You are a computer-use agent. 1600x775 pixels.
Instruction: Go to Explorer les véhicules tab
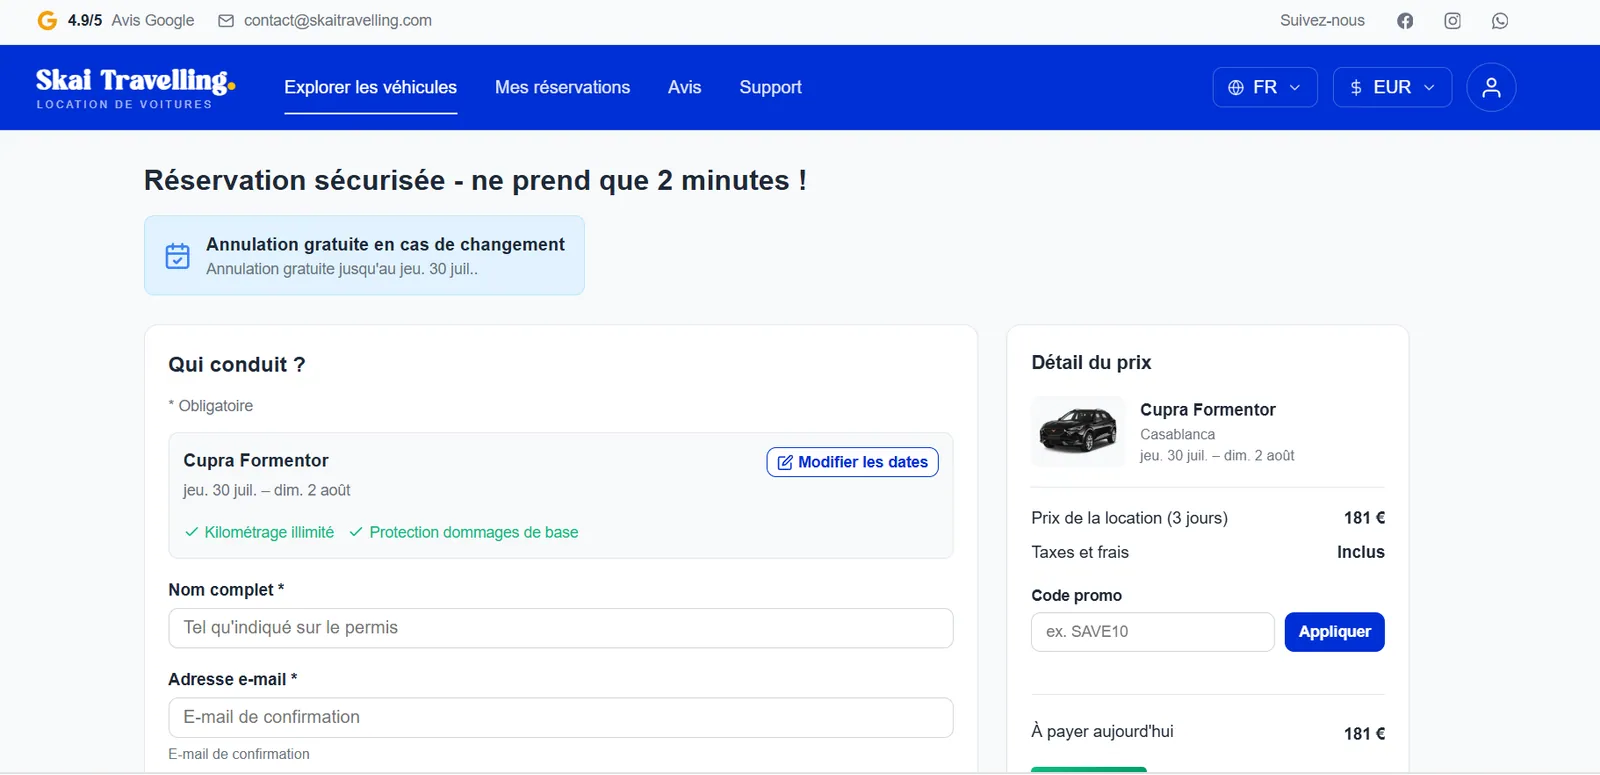(x=370, y=87)
